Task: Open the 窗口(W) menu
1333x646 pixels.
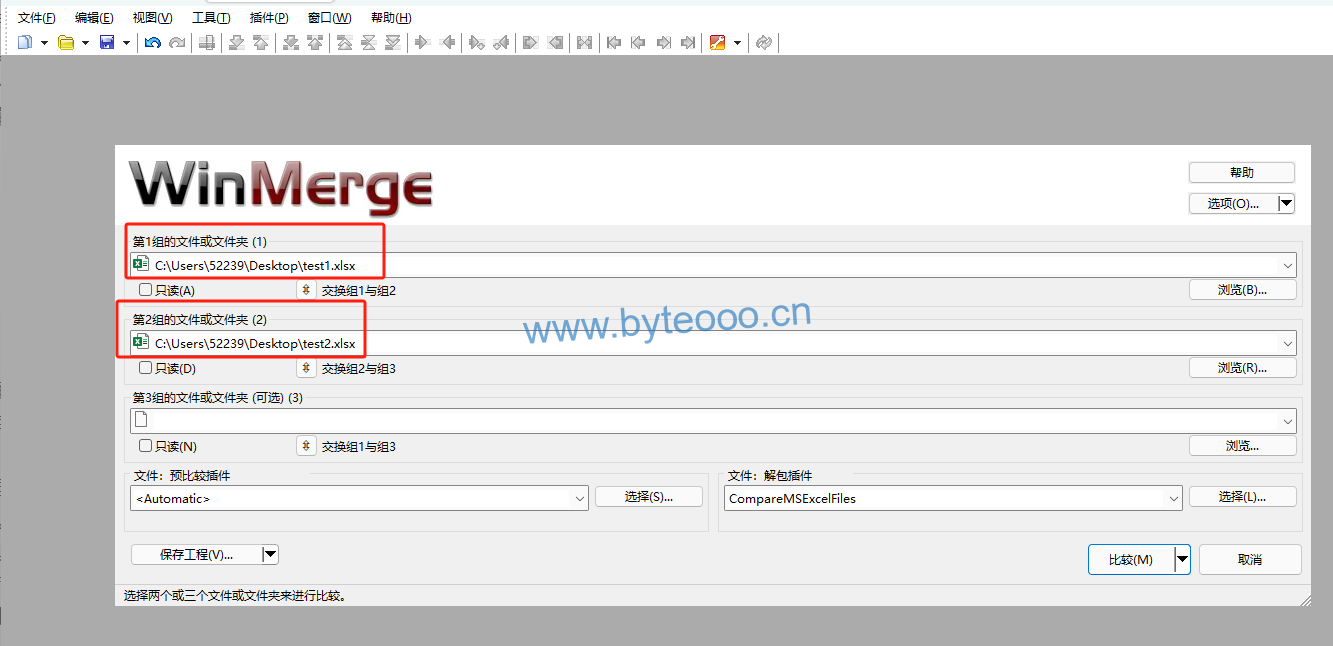Action: click(329, 18)
